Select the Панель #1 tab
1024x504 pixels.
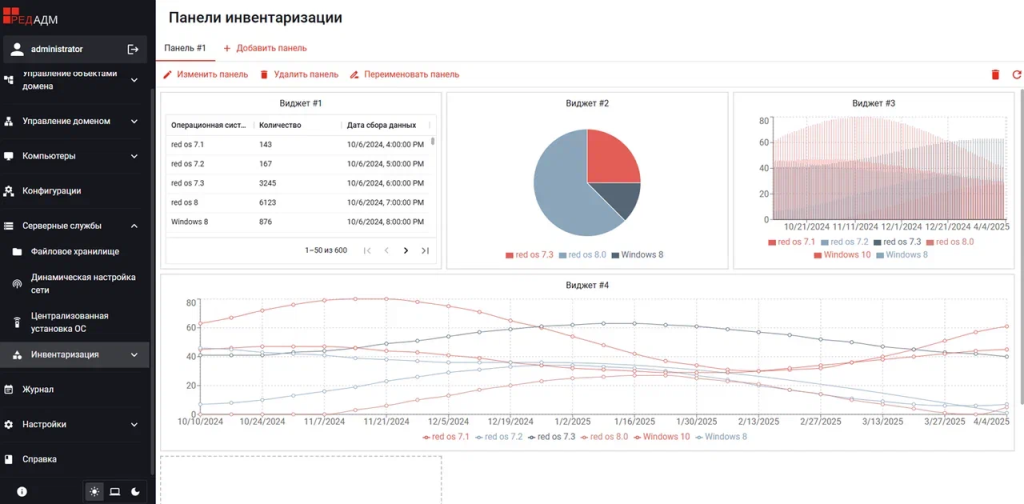(185, 48)
